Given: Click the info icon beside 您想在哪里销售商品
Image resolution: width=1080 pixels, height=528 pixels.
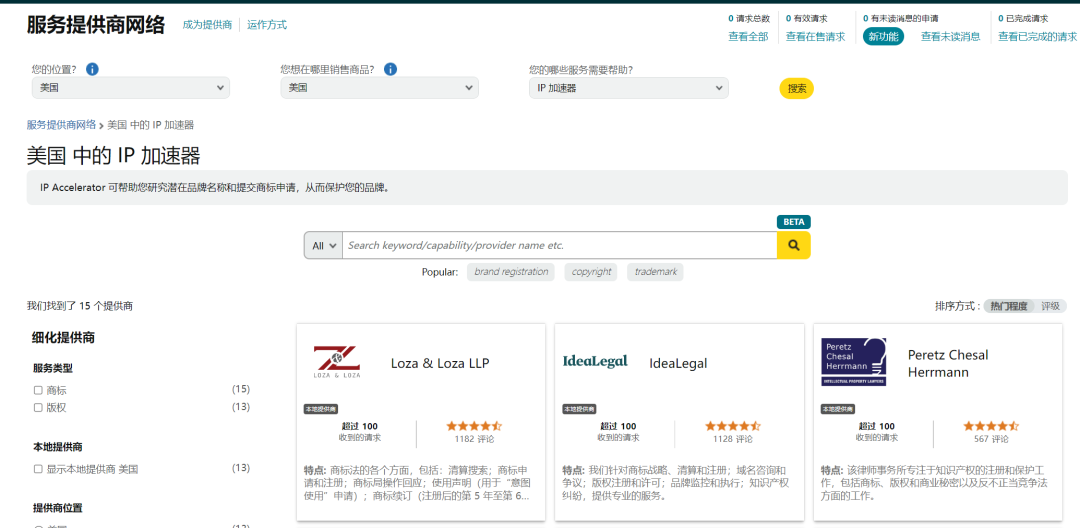Looking at the screenshot, I should tap(391, 69).
